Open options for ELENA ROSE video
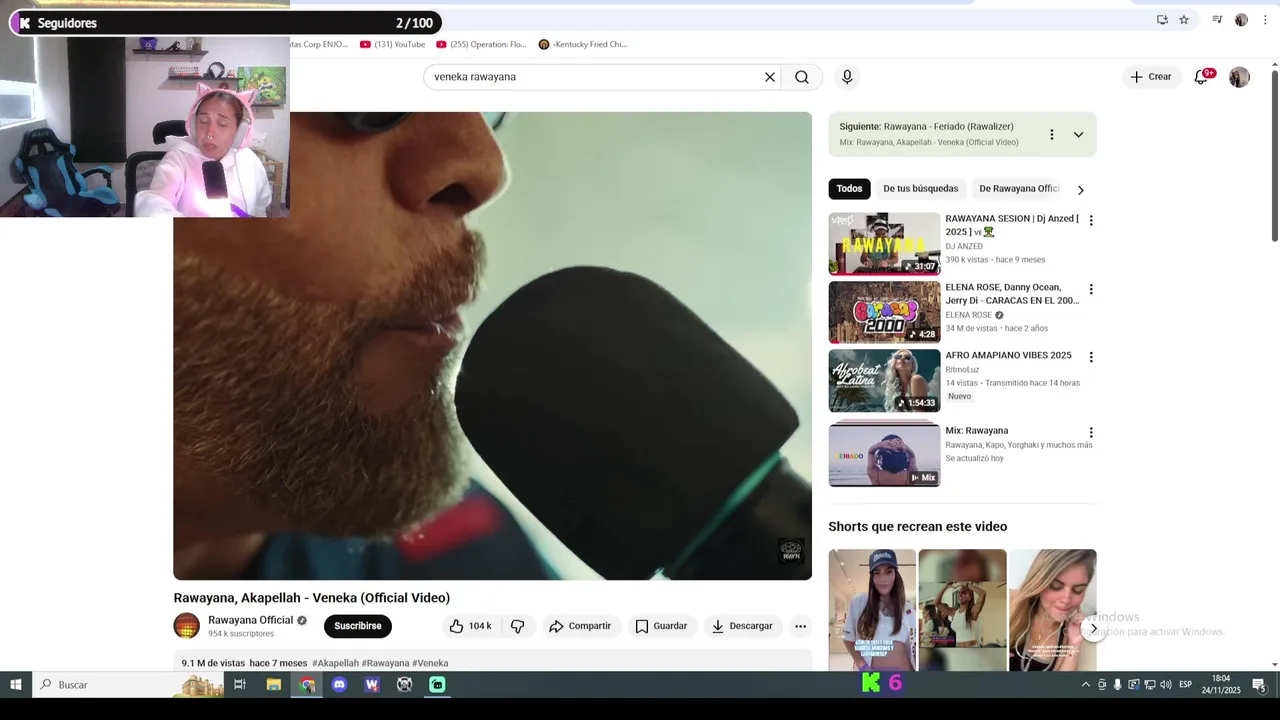Viewport: 1280px width, 720px height. pyautogui.click(x=1091, y=289)
